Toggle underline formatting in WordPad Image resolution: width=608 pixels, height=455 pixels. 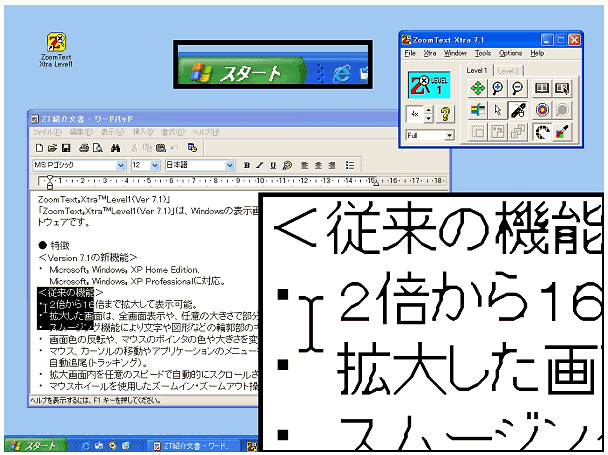tap(273, 166)
